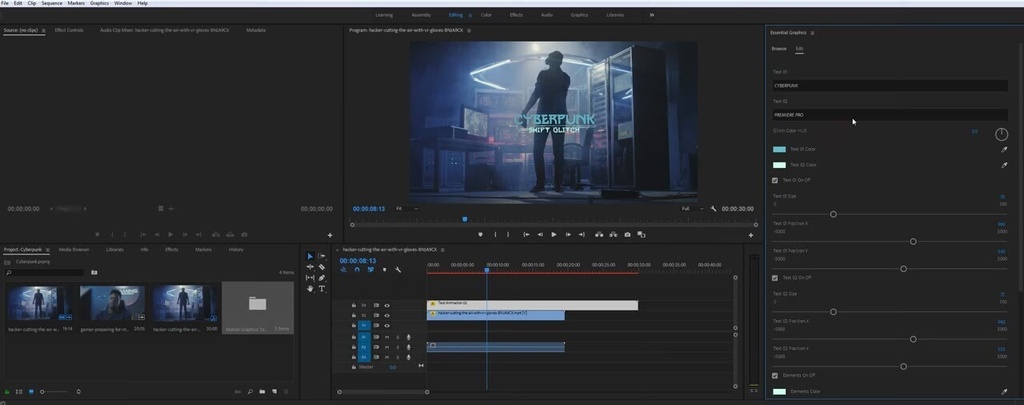The width and height of the screenshot is (1024, 405).
Task: Toggle Snap magnet icon in timeline
Action: pos(357,270)
